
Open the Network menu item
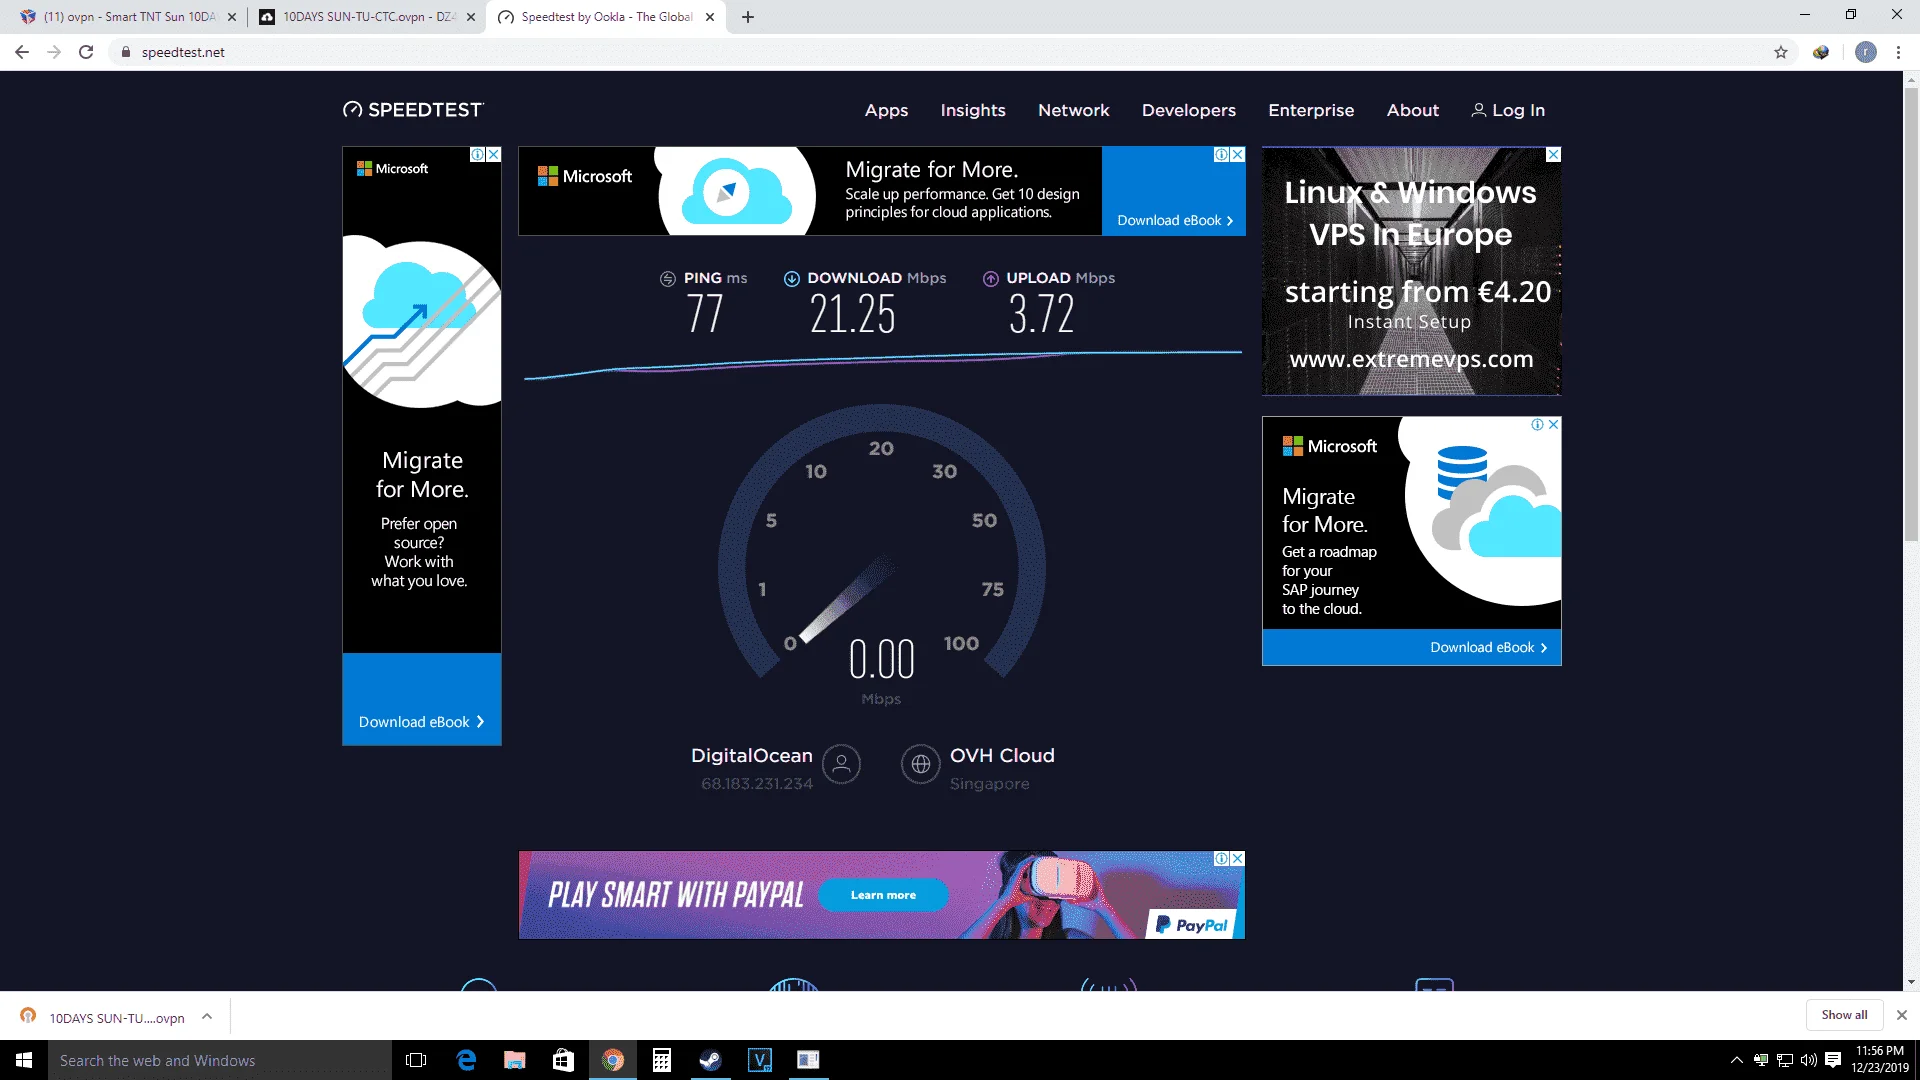(1074, 110)
